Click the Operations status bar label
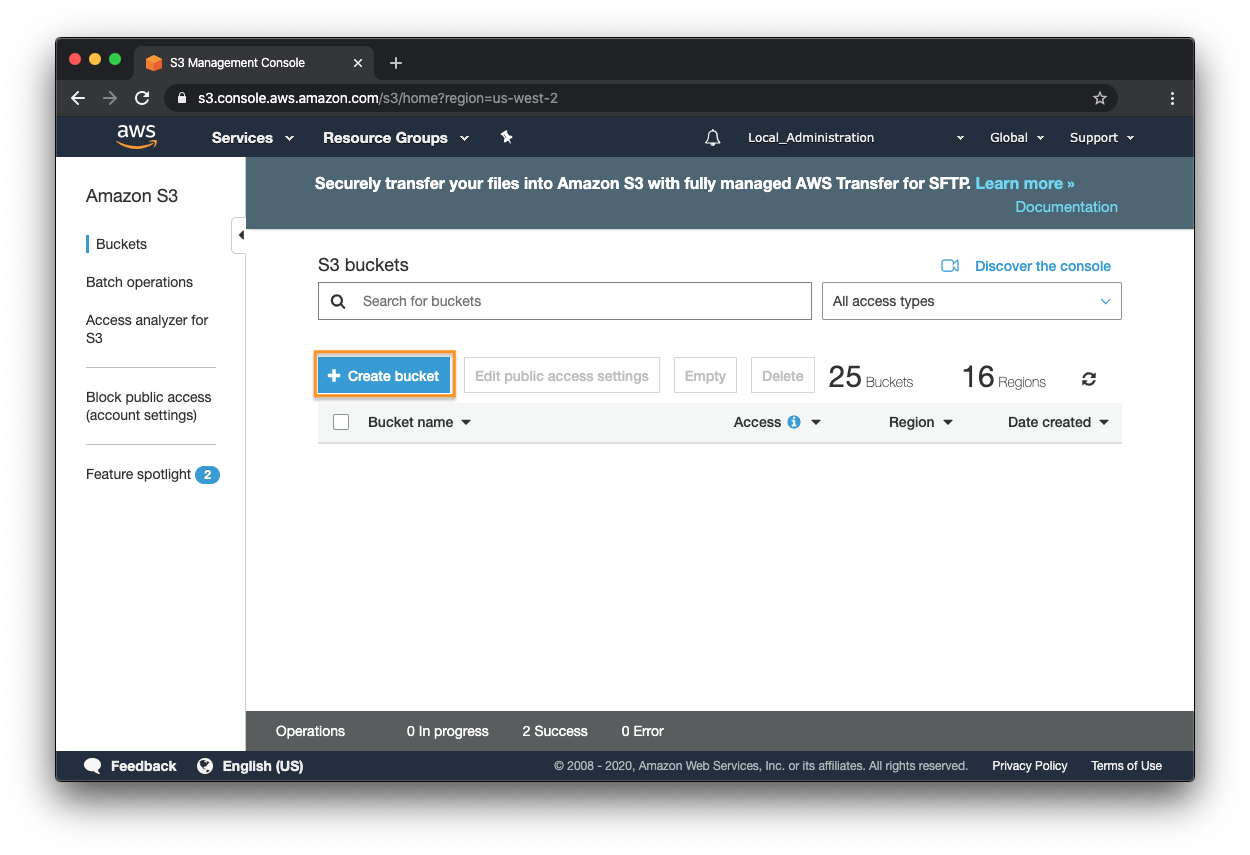Image resolution: width=1250 pixels, height=855 pixels. pos(310,731)
